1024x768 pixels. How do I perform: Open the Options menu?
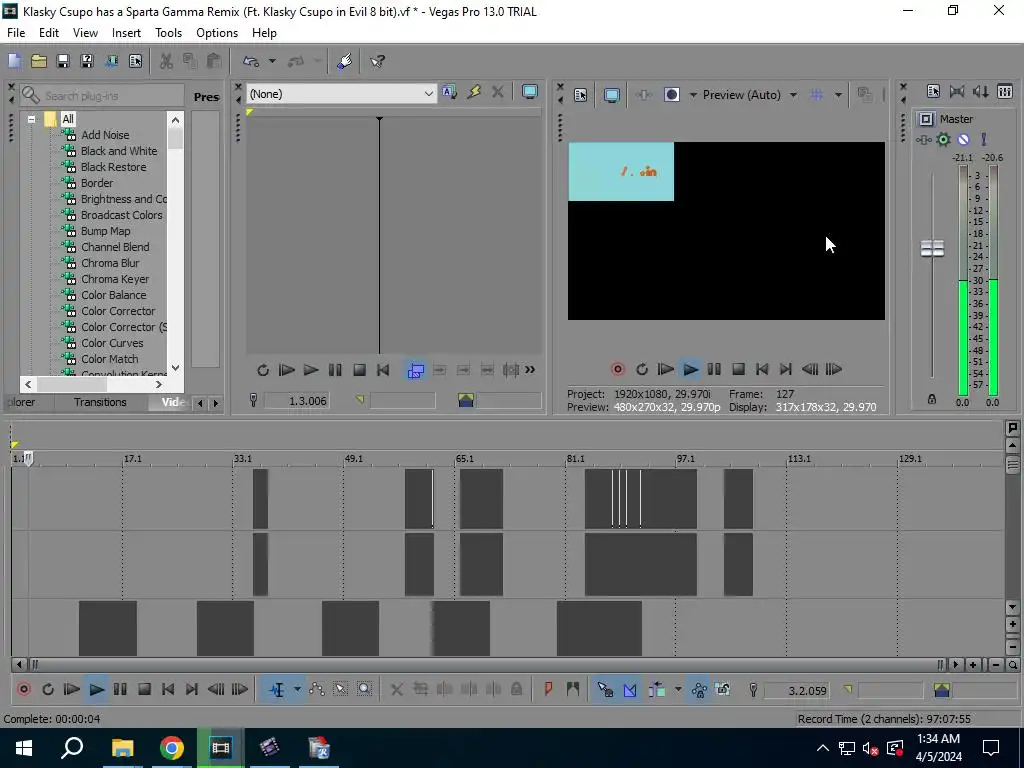217,33
